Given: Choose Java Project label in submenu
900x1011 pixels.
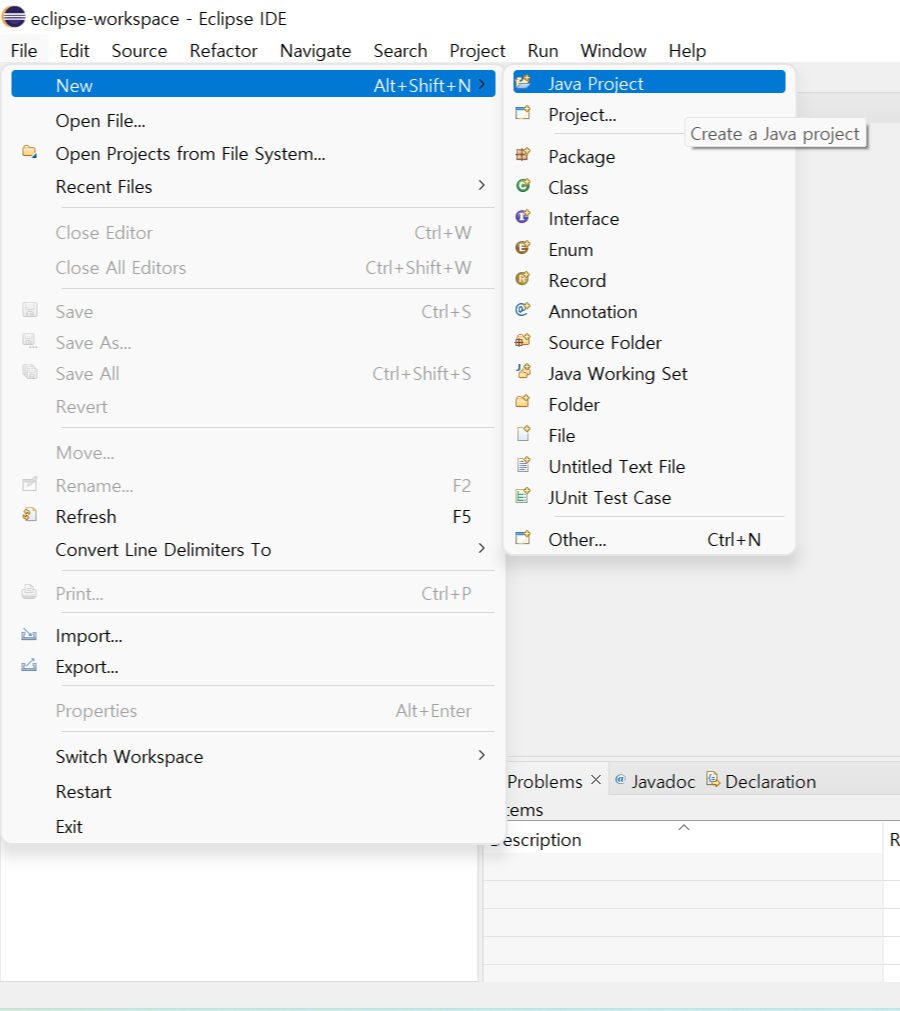Looking at the screenshot, I should 595,84.
